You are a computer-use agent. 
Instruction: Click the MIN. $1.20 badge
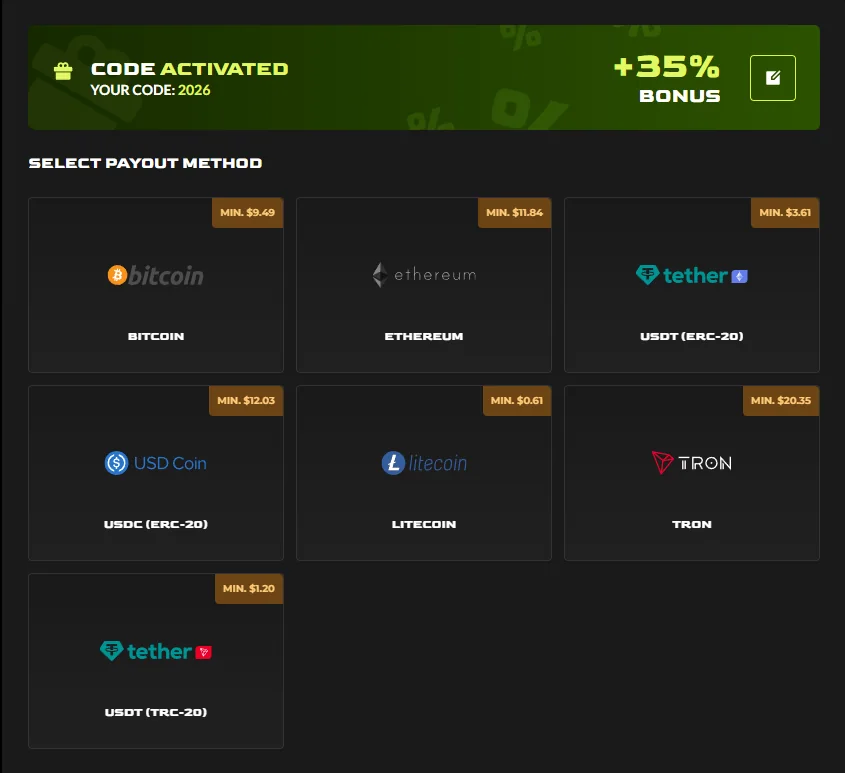(249, 589)
